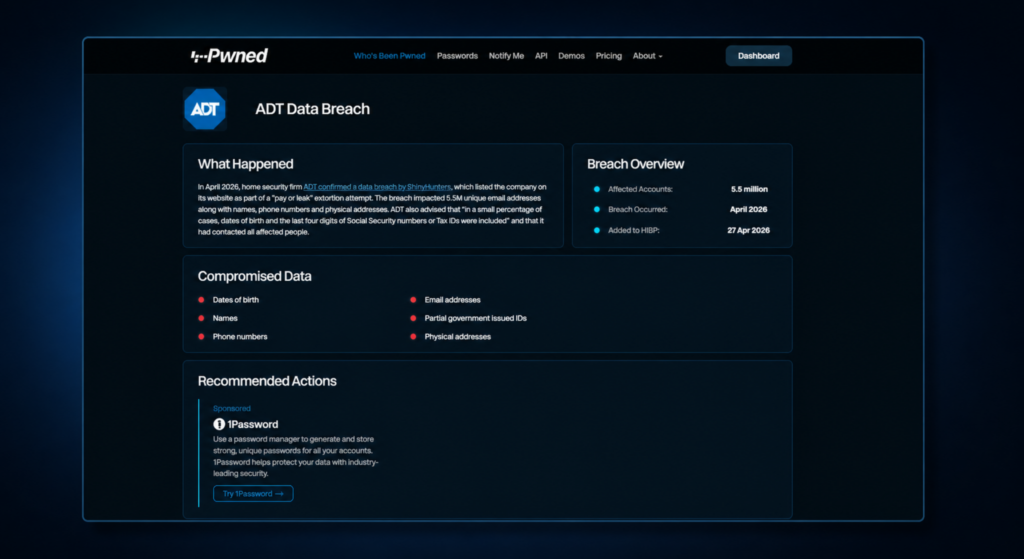Open the ADT confirmed a data breach link
Screen dimensions: 1024x559
pos(377,187)
